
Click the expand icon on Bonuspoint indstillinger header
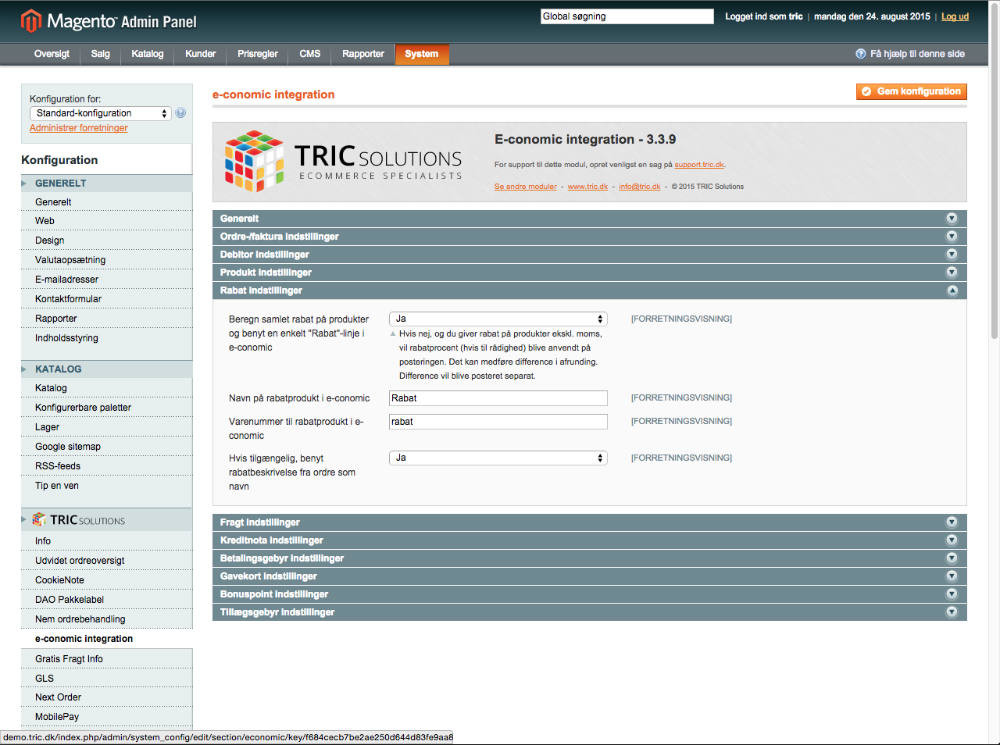[x=951, y=593]
